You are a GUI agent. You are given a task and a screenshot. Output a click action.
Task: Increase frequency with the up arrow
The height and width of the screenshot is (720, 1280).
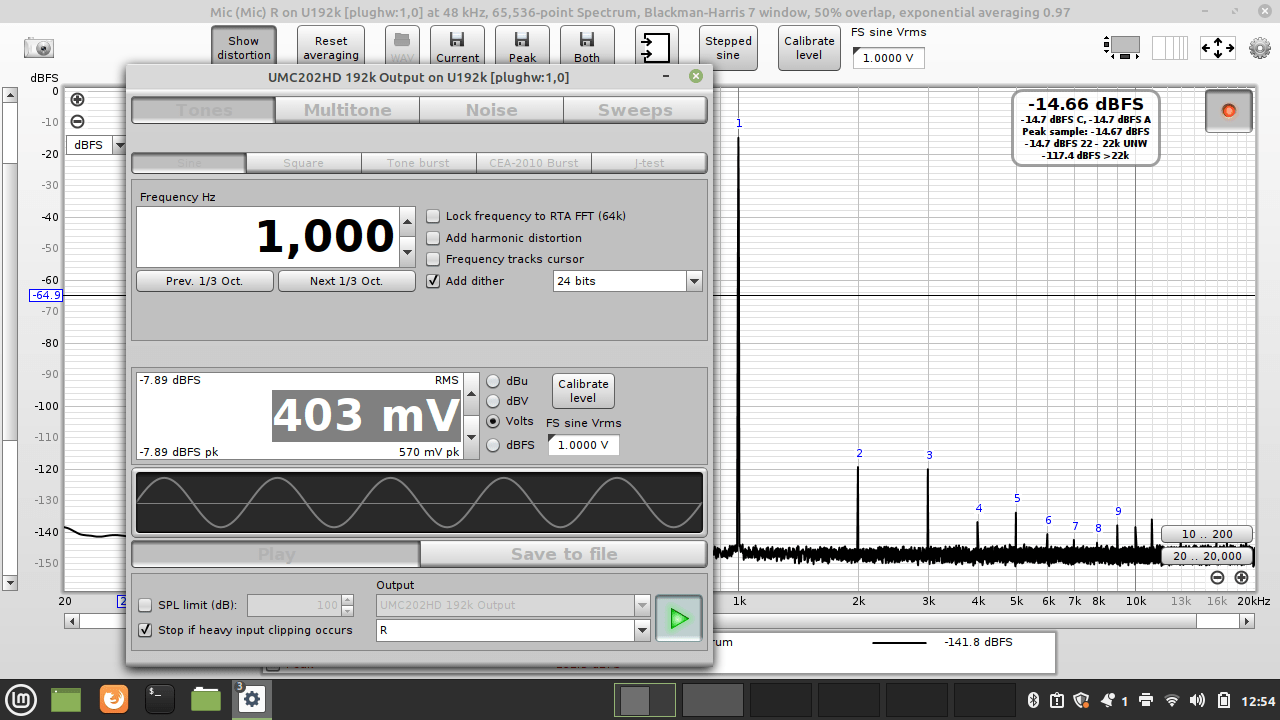(x=407, y=222)
